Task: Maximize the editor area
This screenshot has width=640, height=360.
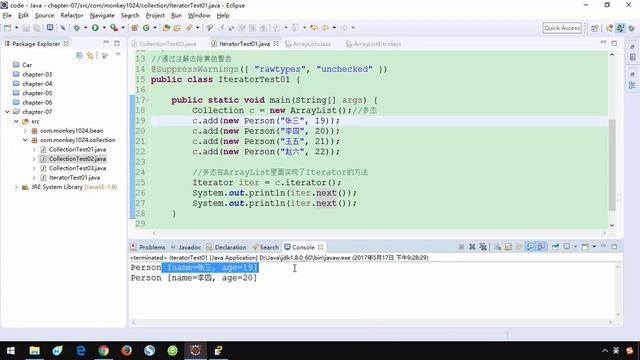Action: [614, 43]
